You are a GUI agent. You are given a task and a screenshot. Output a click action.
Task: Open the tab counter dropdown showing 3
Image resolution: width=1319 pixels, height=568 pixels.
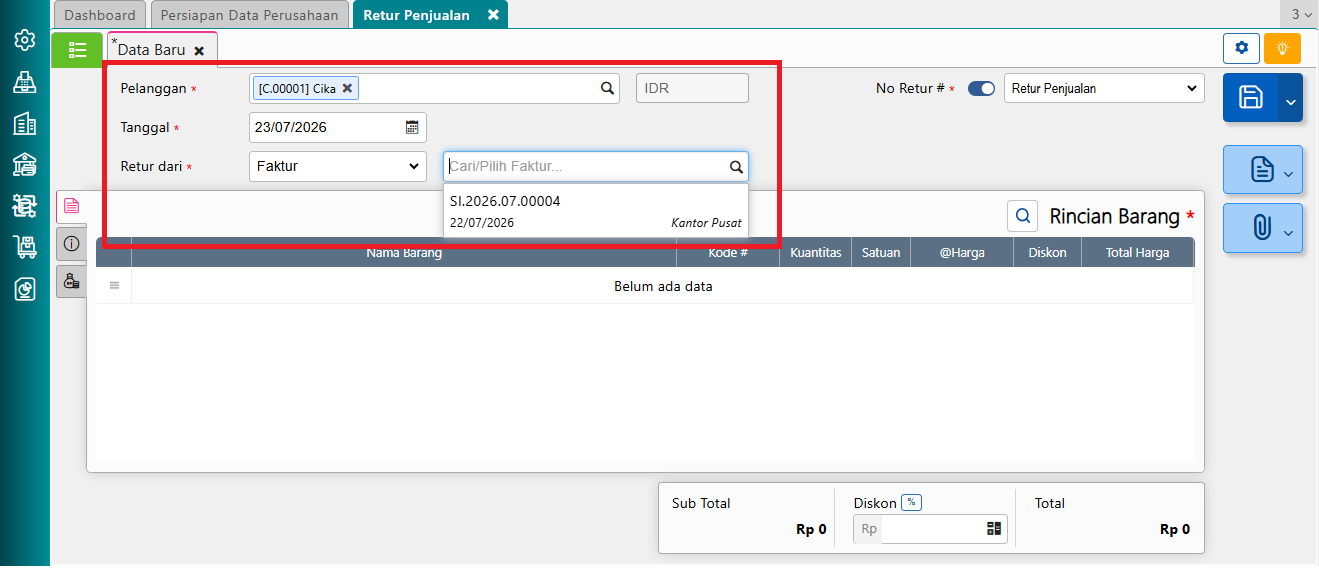point(1300,14)
